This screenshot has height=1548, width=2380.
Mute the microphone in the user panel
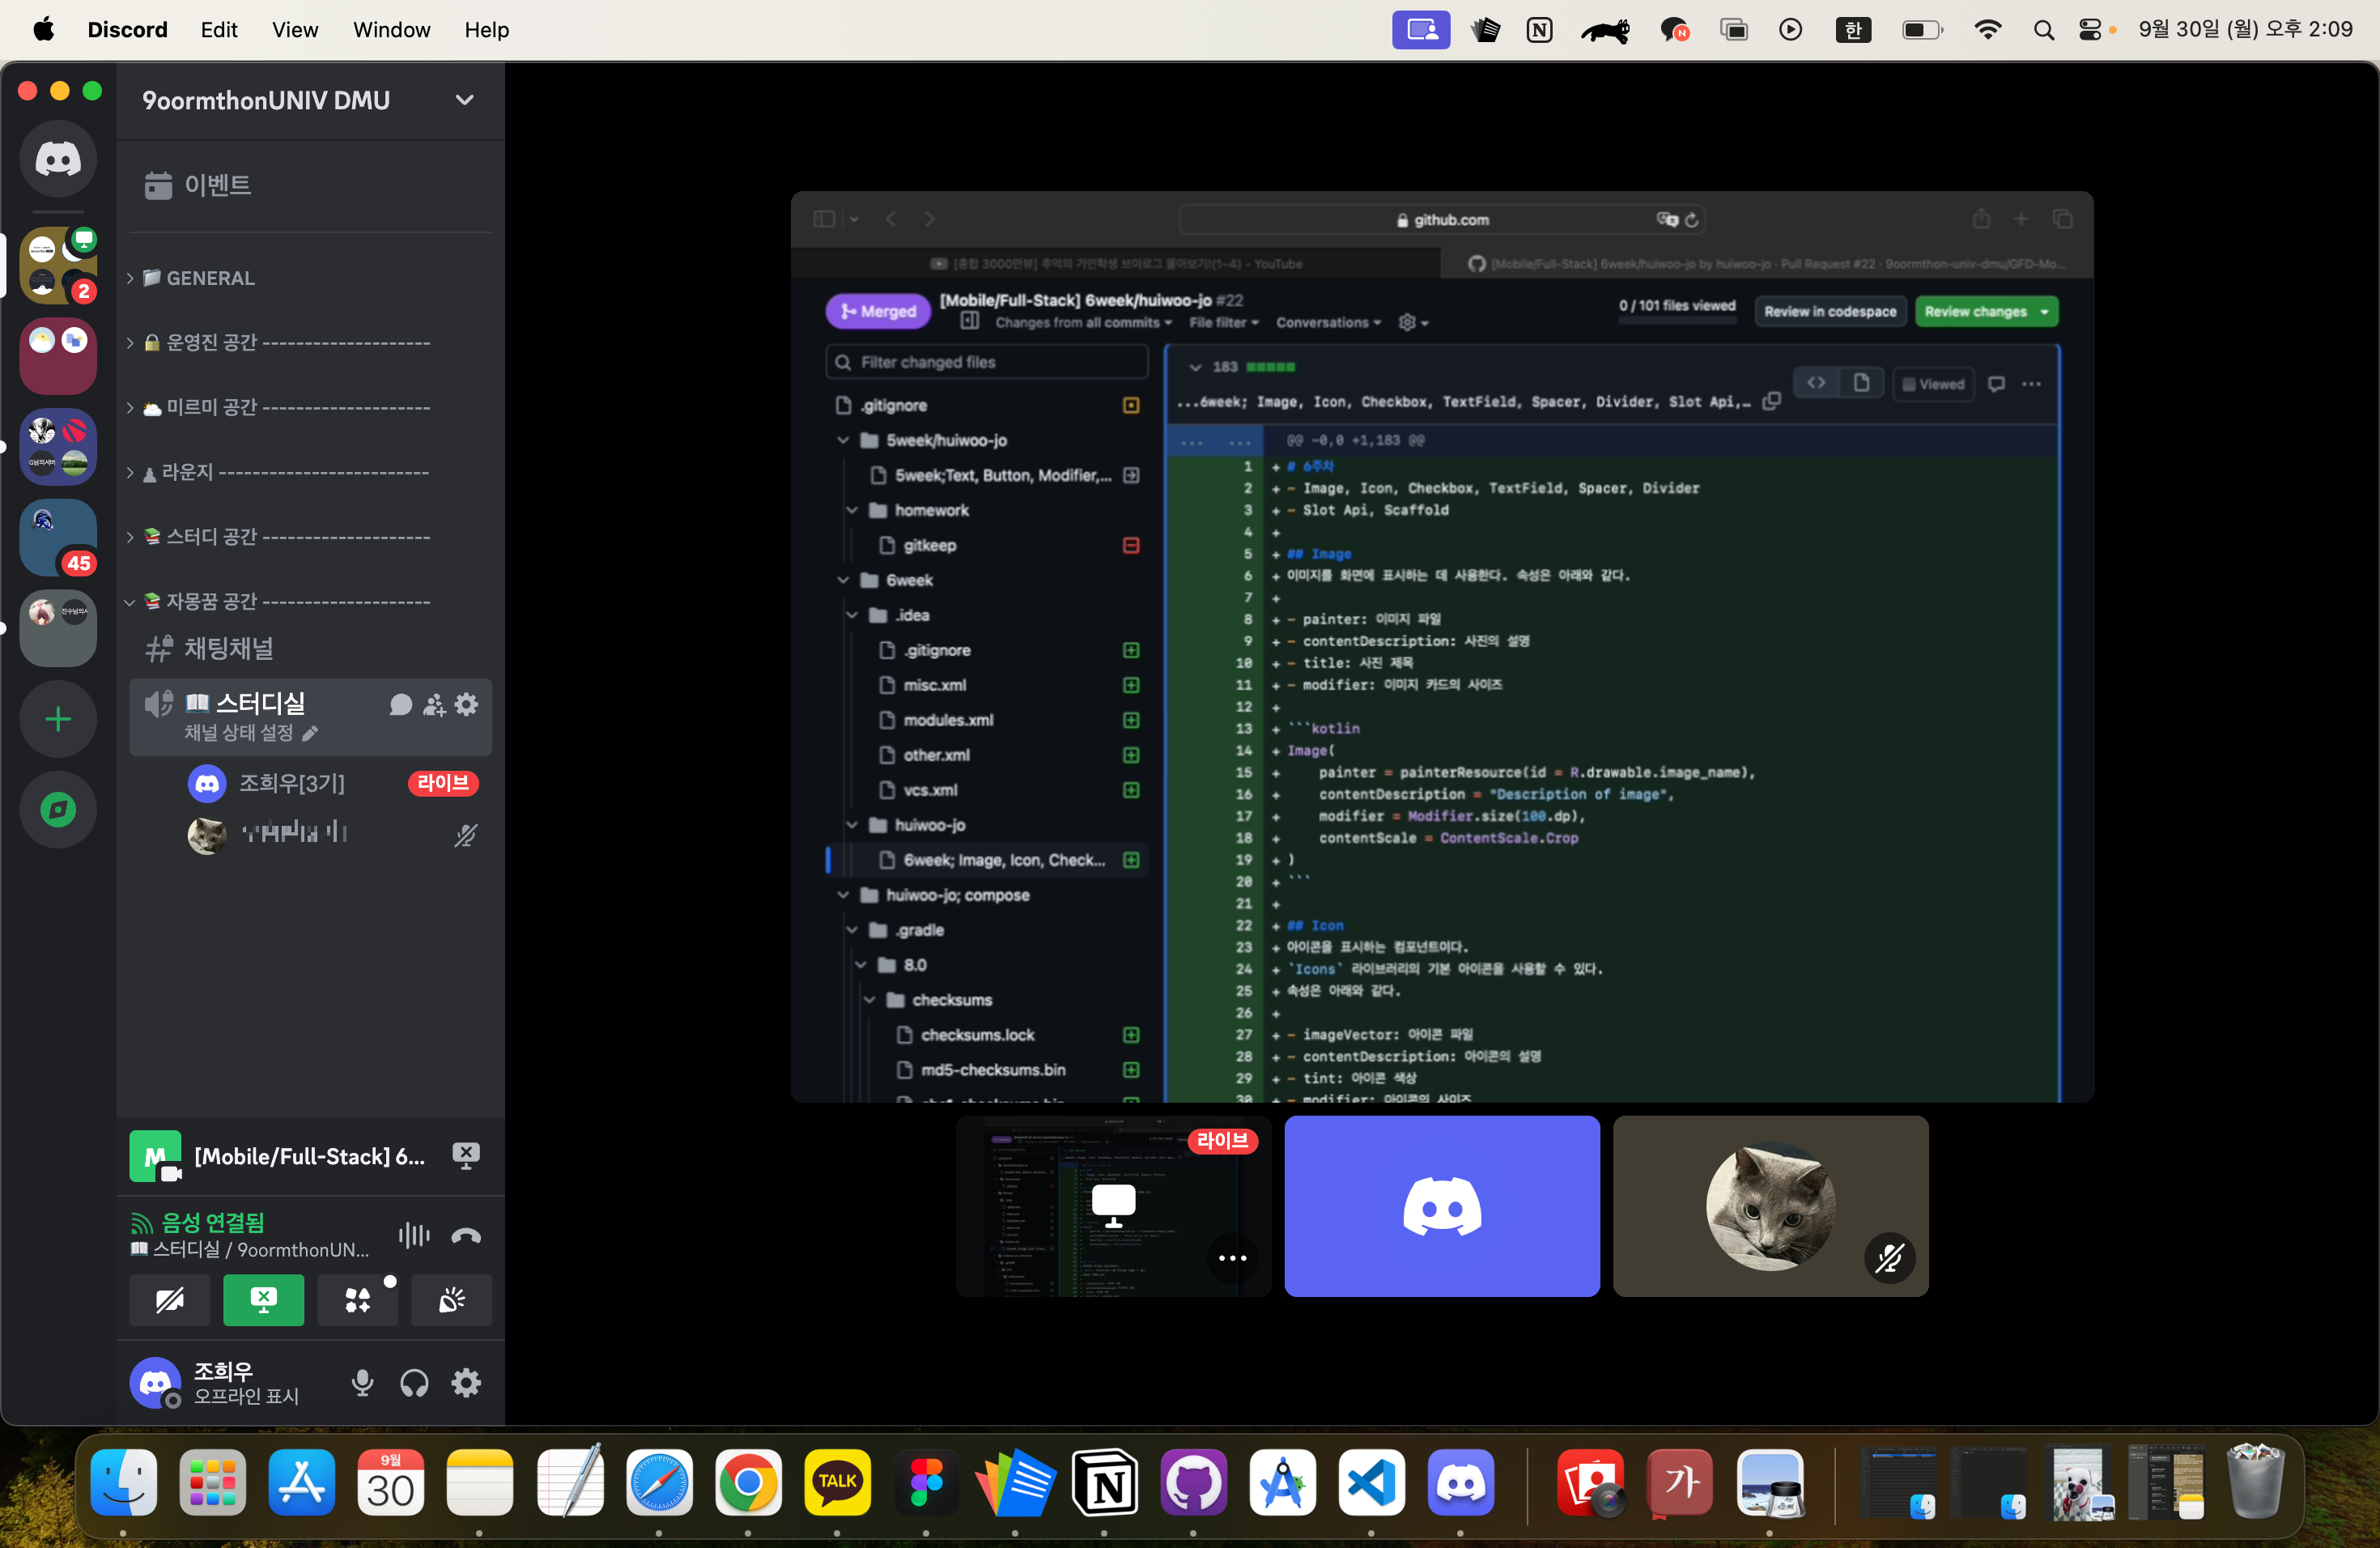362,1383
